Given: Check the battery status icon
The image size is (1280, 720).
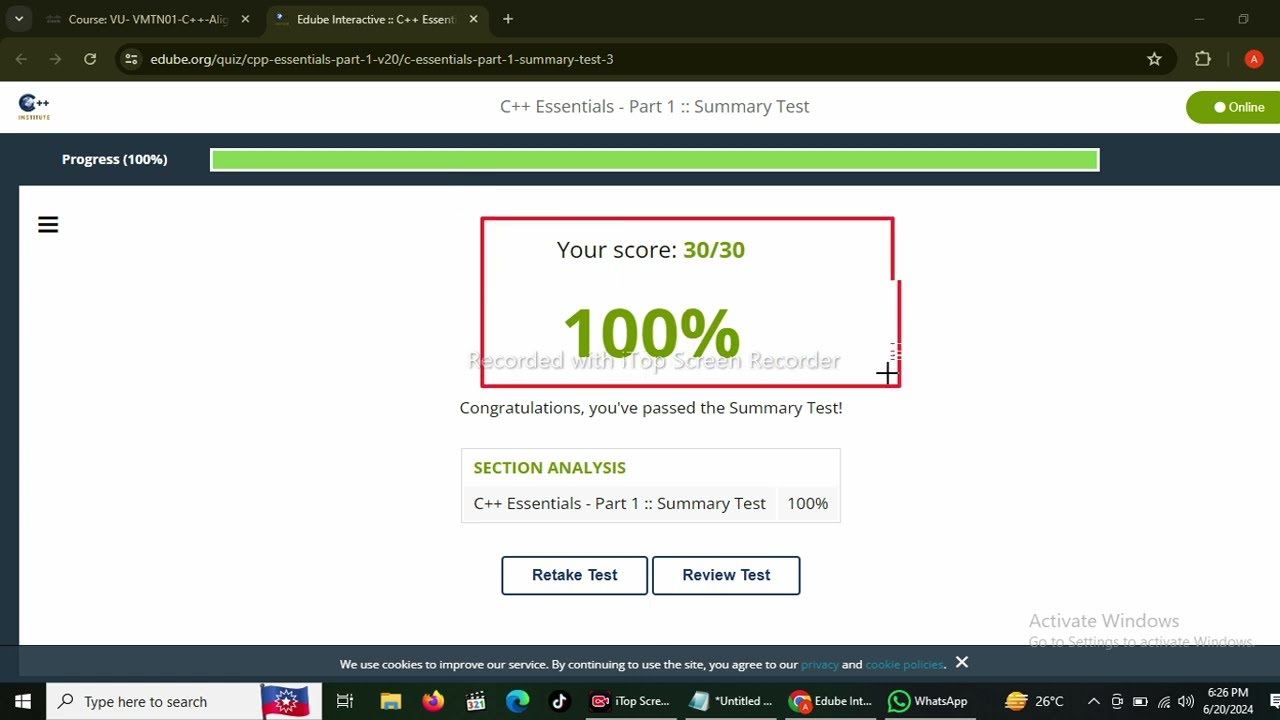Looking at the screenshot, I should 1140,701.
